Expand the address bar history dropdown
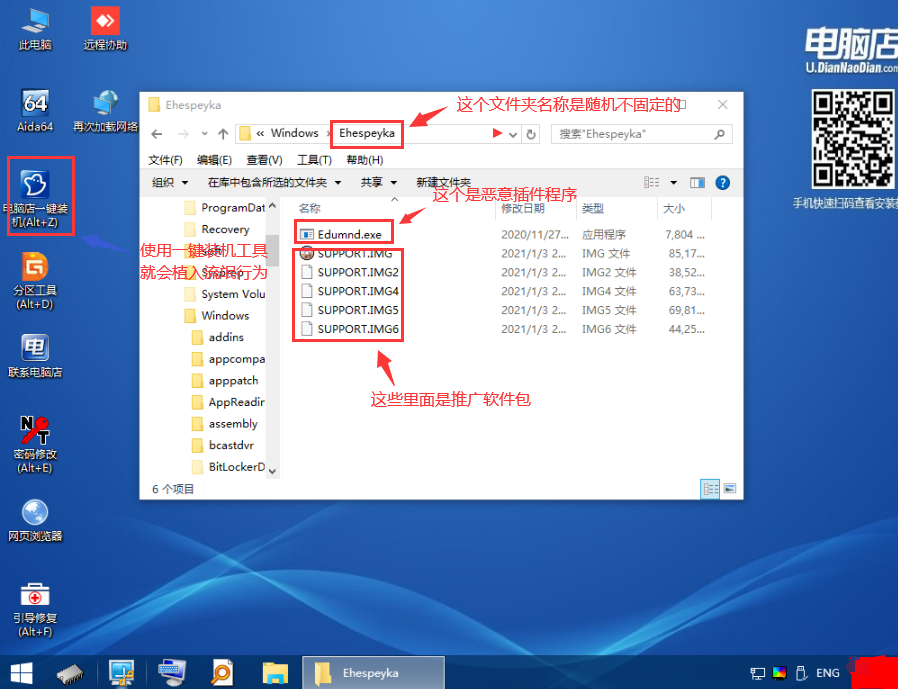Screen dimensions: 898x689 (513, 135)
